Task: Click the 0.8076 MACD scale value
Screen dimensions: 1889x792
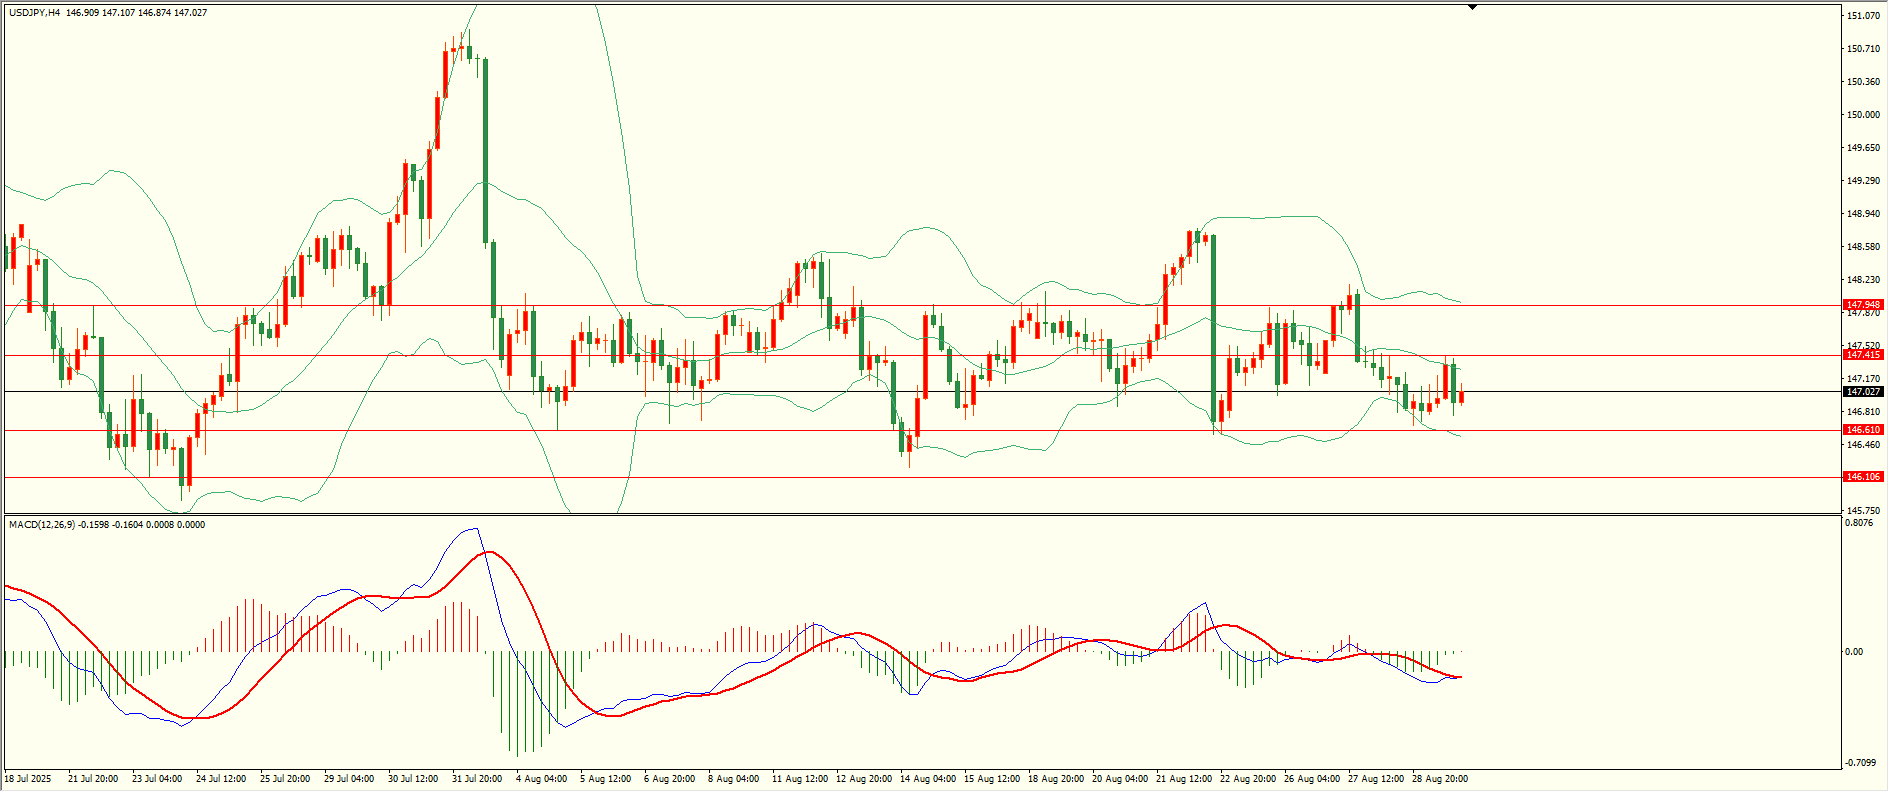Action: tap(1859, 523)
